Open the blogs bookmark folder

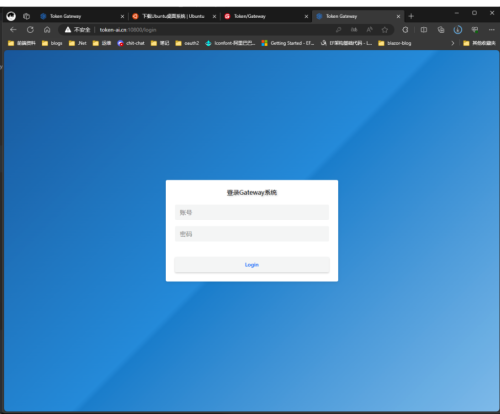[52, 43]
